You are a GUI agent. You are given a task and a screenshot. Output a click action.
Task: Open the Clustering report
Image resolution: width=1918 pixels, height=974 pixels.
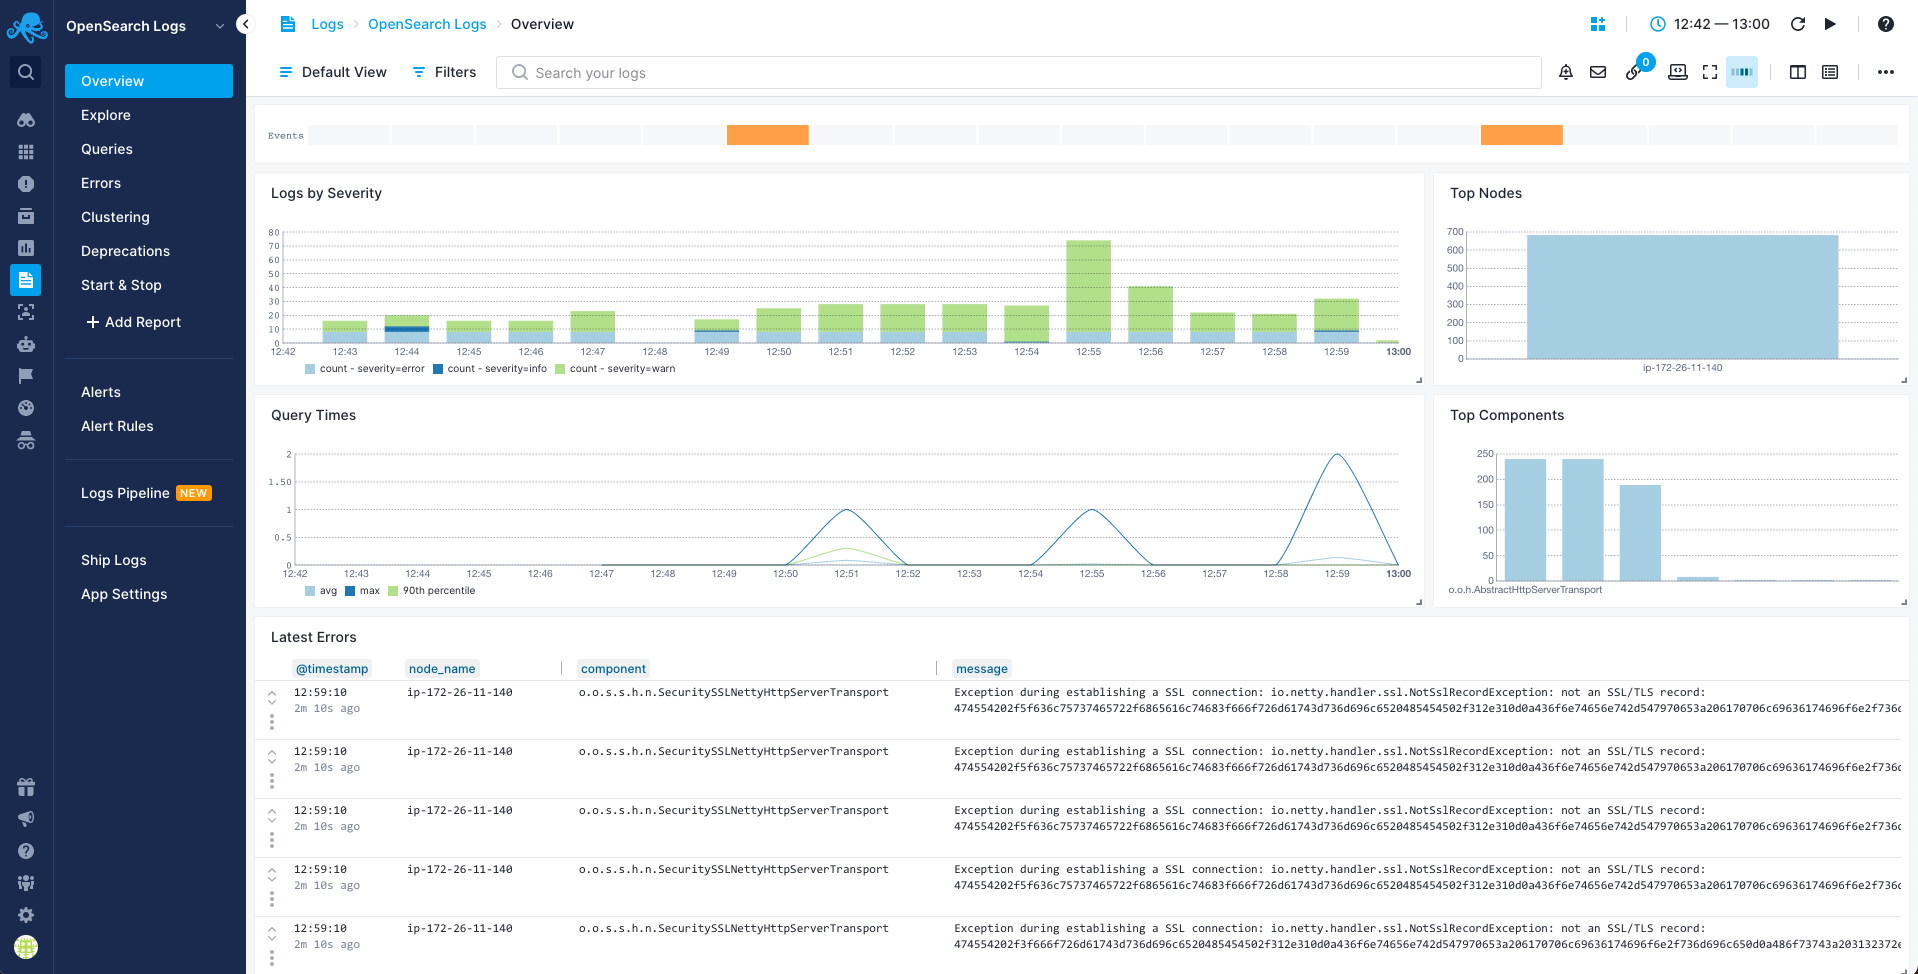(115, 217)
